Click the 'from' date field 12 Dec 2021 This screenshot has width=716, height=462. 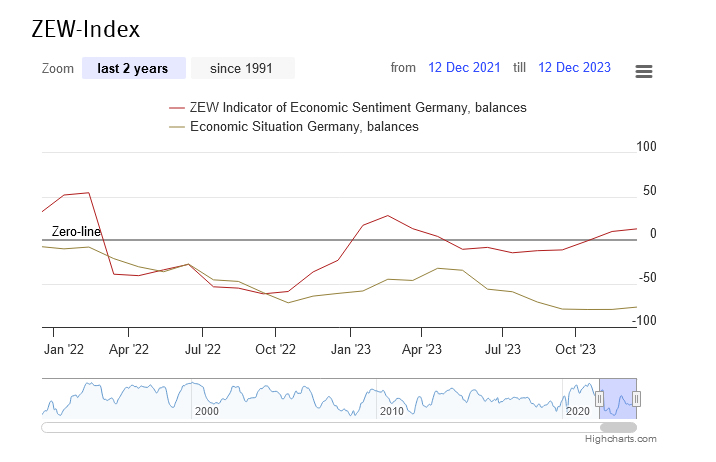click(x=464, y=68)
